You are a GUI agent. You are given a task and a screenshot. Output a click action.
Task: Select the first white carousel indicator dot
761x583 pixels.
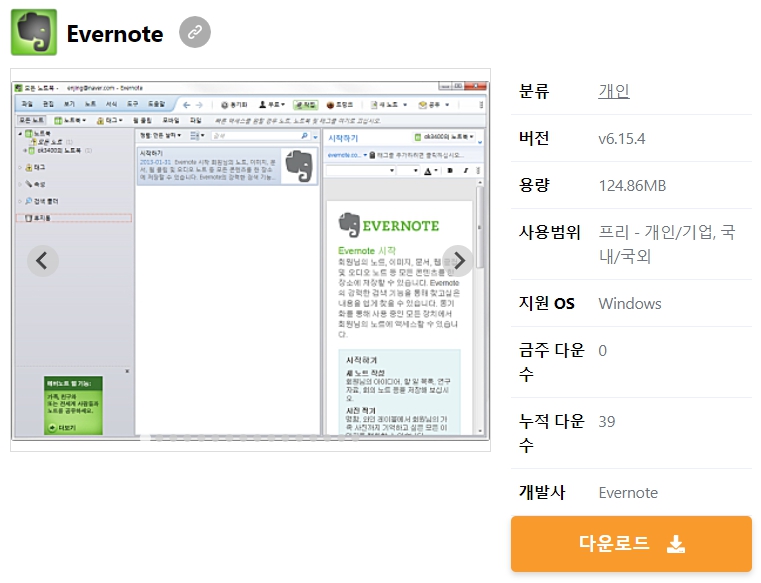click(145, 438)
